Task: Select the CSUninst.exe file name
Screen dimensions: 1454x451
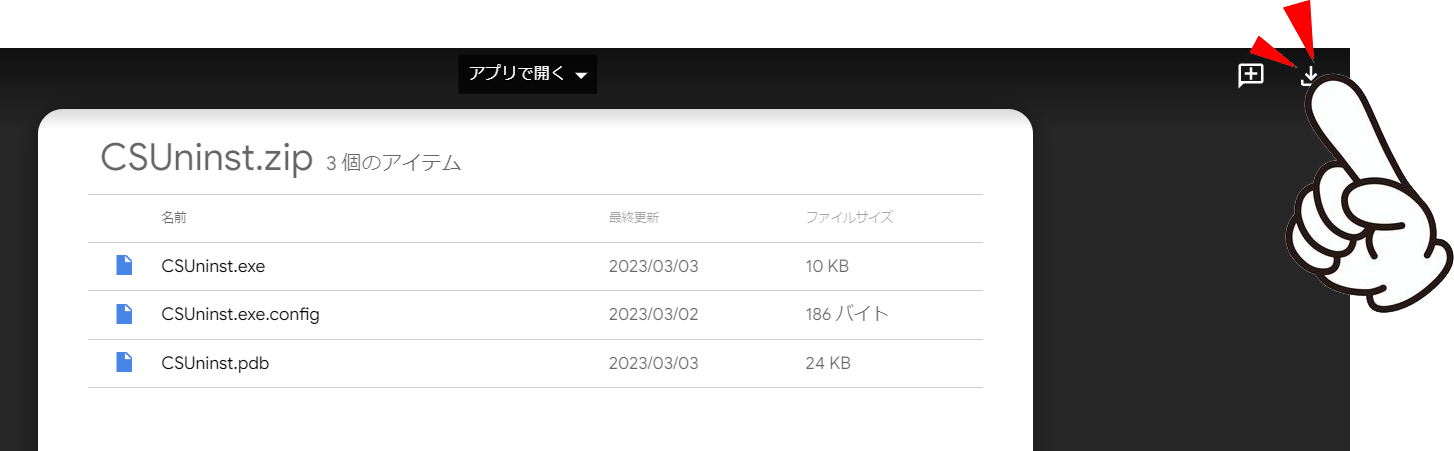Action: click(213, 266)
